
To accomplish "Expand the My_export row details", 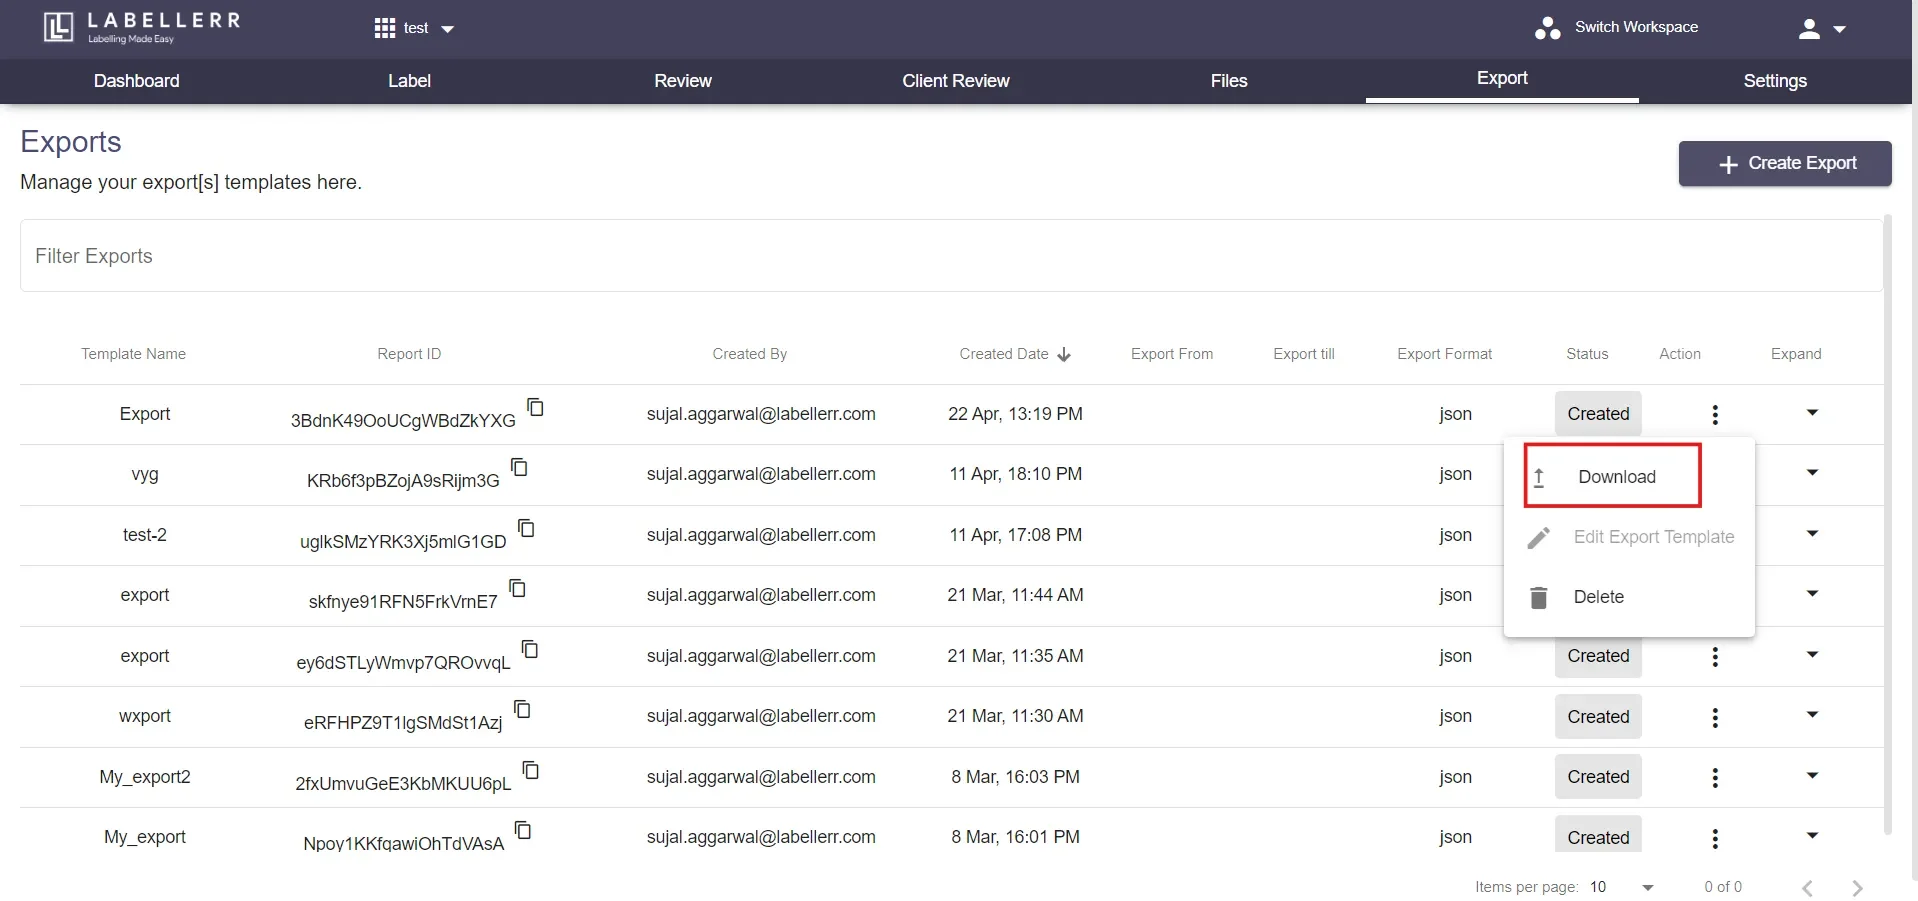I will click(1812, 836).
